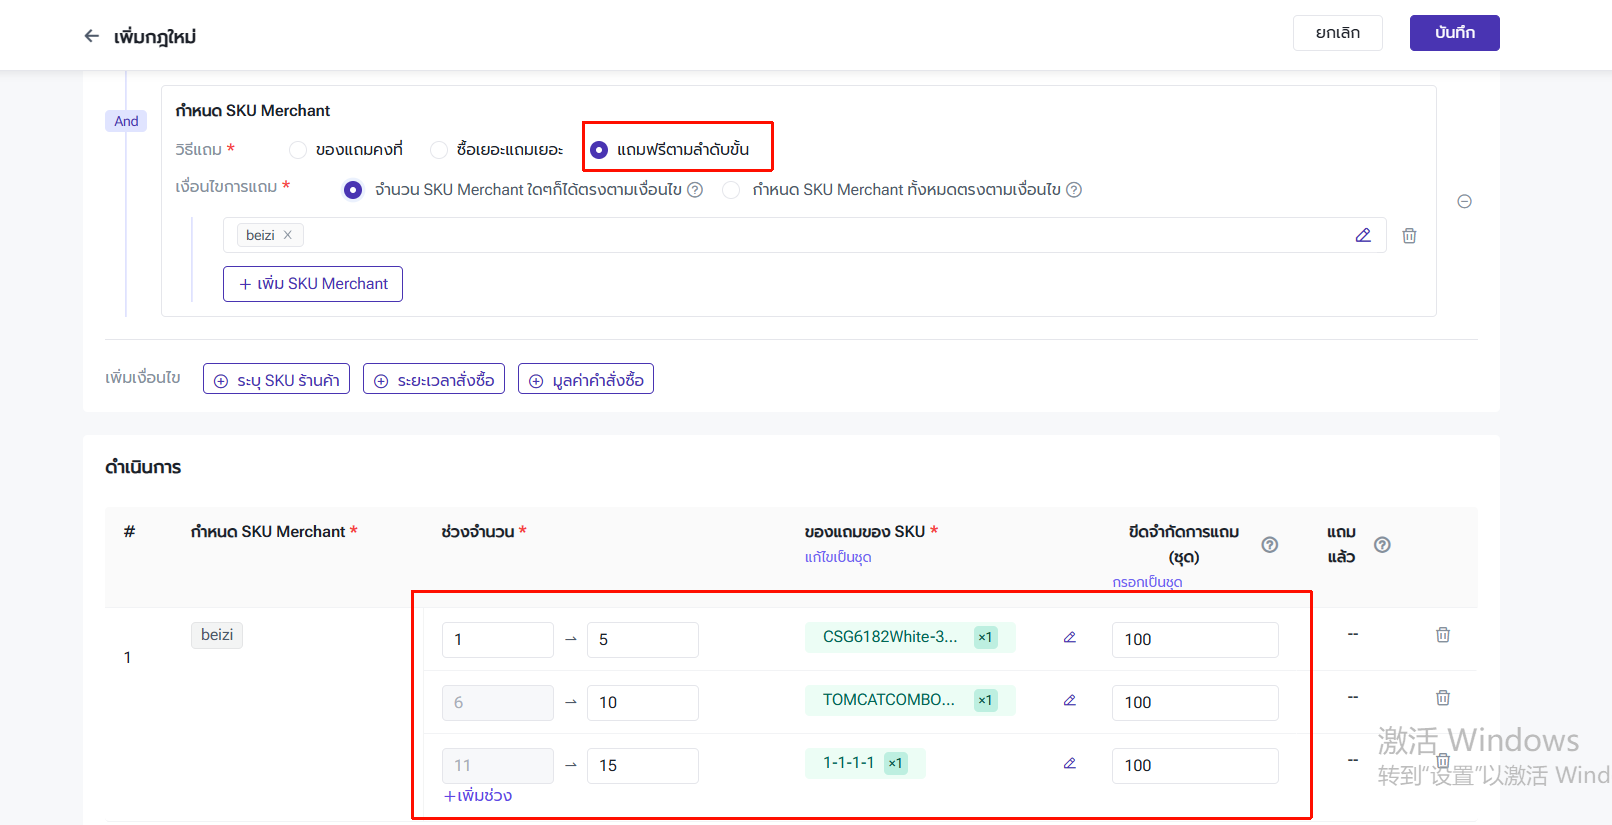The height and width of the screenshot is (825, 1612).
Task: Delete the beizi SKU Merchant condition row
Action: (1409, 236)
